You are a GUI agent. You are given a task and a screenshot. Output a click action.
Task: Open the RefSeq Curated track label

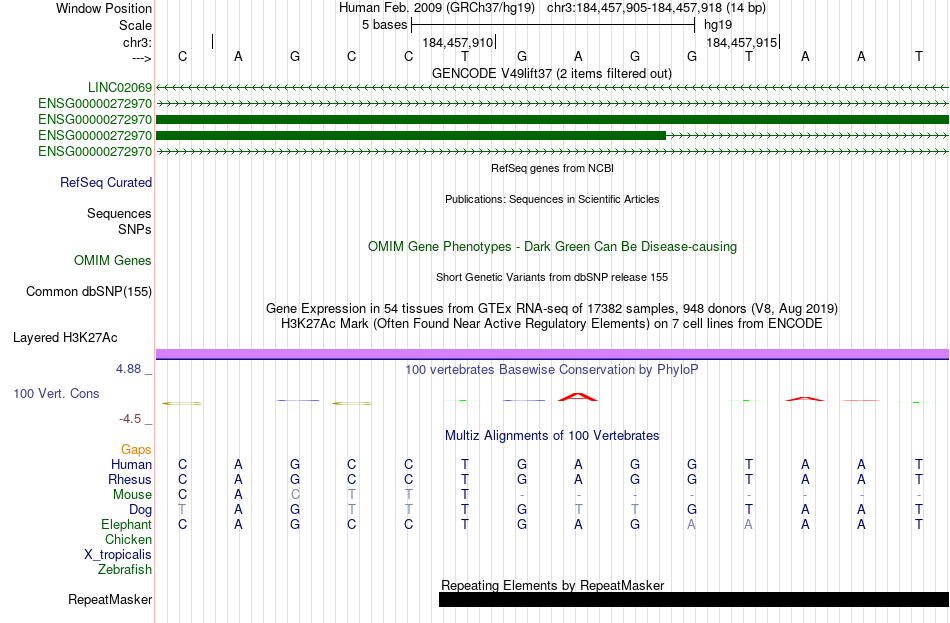pos(106,182)
